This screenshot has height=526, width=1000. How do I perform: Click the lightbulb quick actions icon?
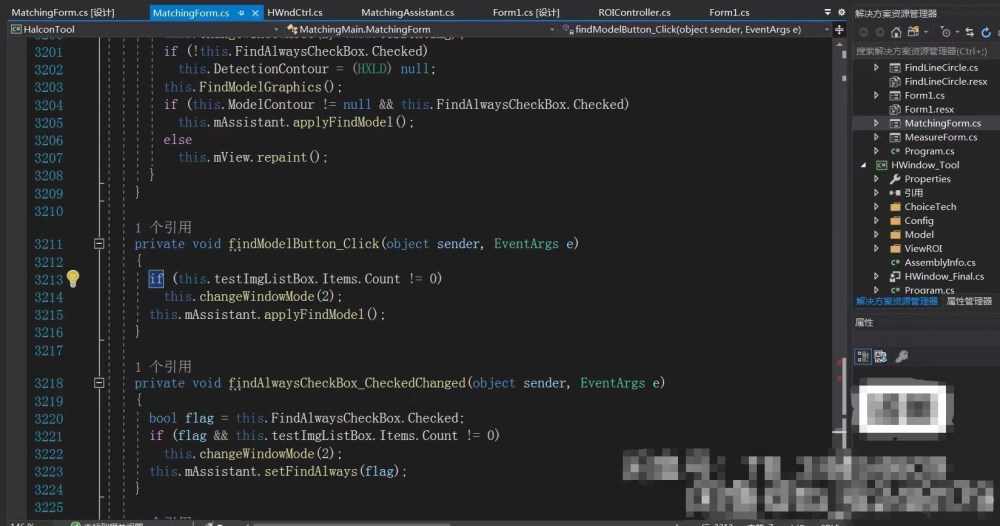[73, 278]
